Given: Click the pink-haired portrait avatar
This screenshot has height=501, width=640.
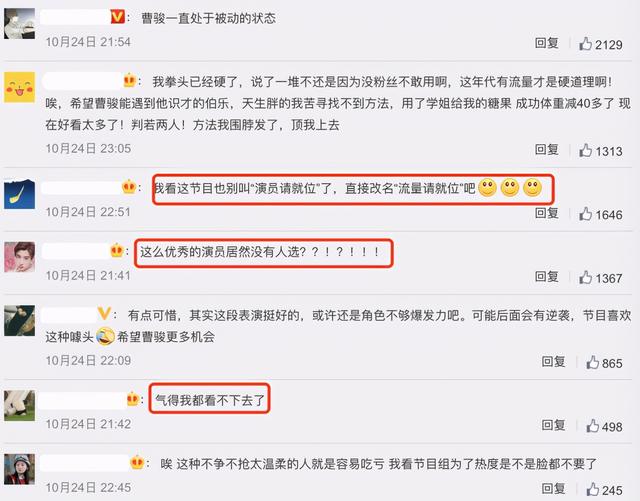Looking at the screenshot, I should 20,257.
